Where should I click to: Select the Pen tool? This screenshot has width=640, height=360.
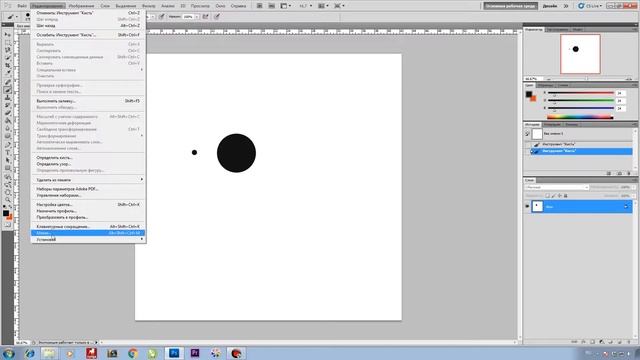tap(8, 145)
